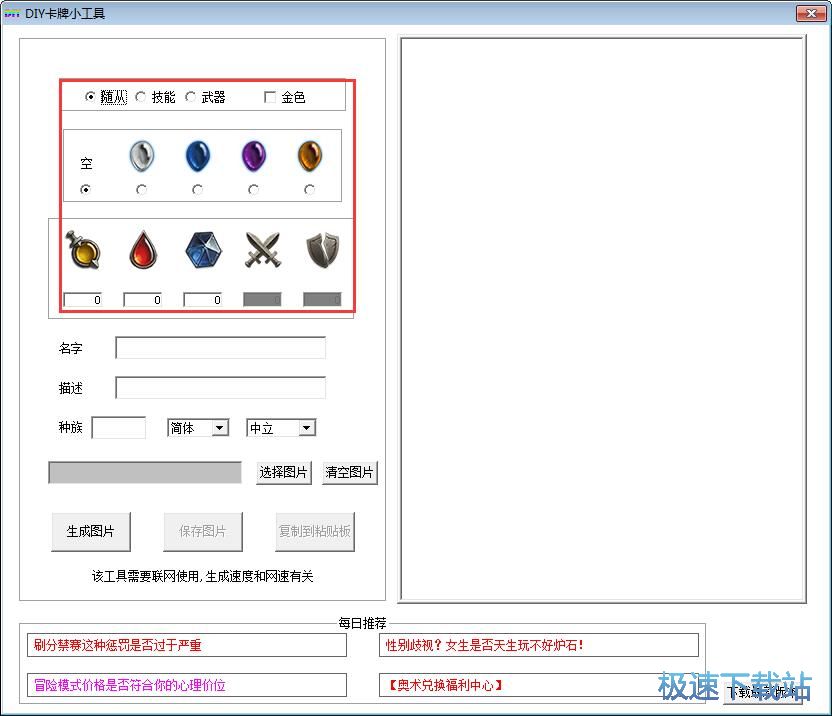Image resolution: width=832 pixels, height=716 pixels.
Task: Click the red blood drop health icon
Action: tap(144, 251)
